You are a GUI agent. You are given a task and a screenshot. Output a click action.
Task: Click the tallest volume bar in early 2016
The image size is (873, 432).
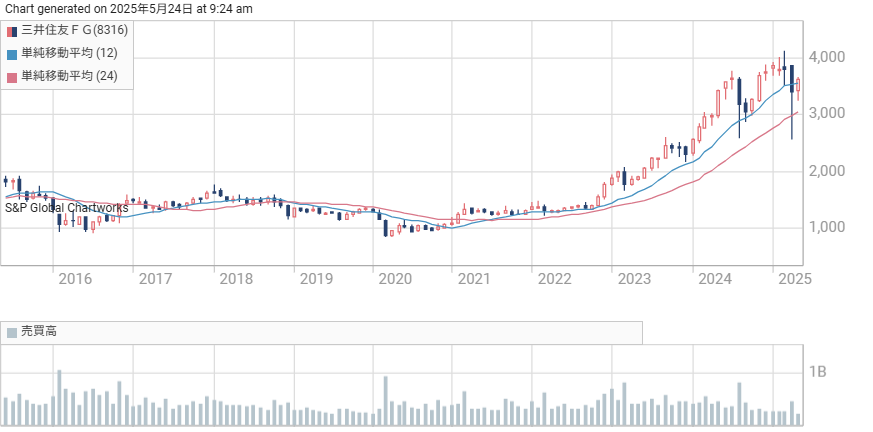pyautogui.click(x=59, y=399)
